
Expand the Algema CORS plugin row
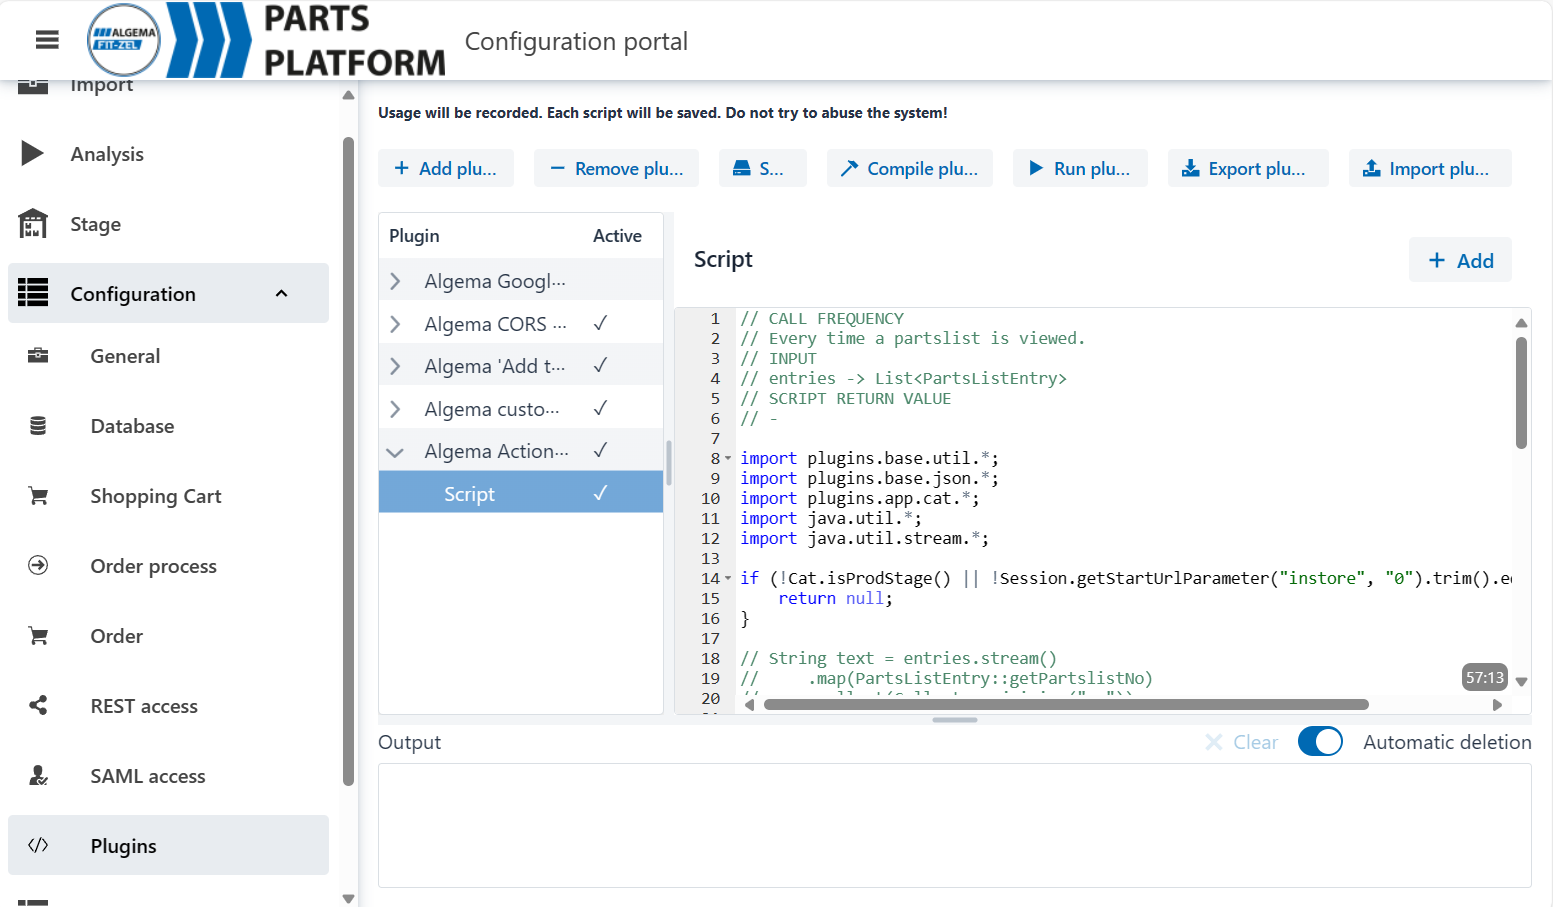click(395, 324)
